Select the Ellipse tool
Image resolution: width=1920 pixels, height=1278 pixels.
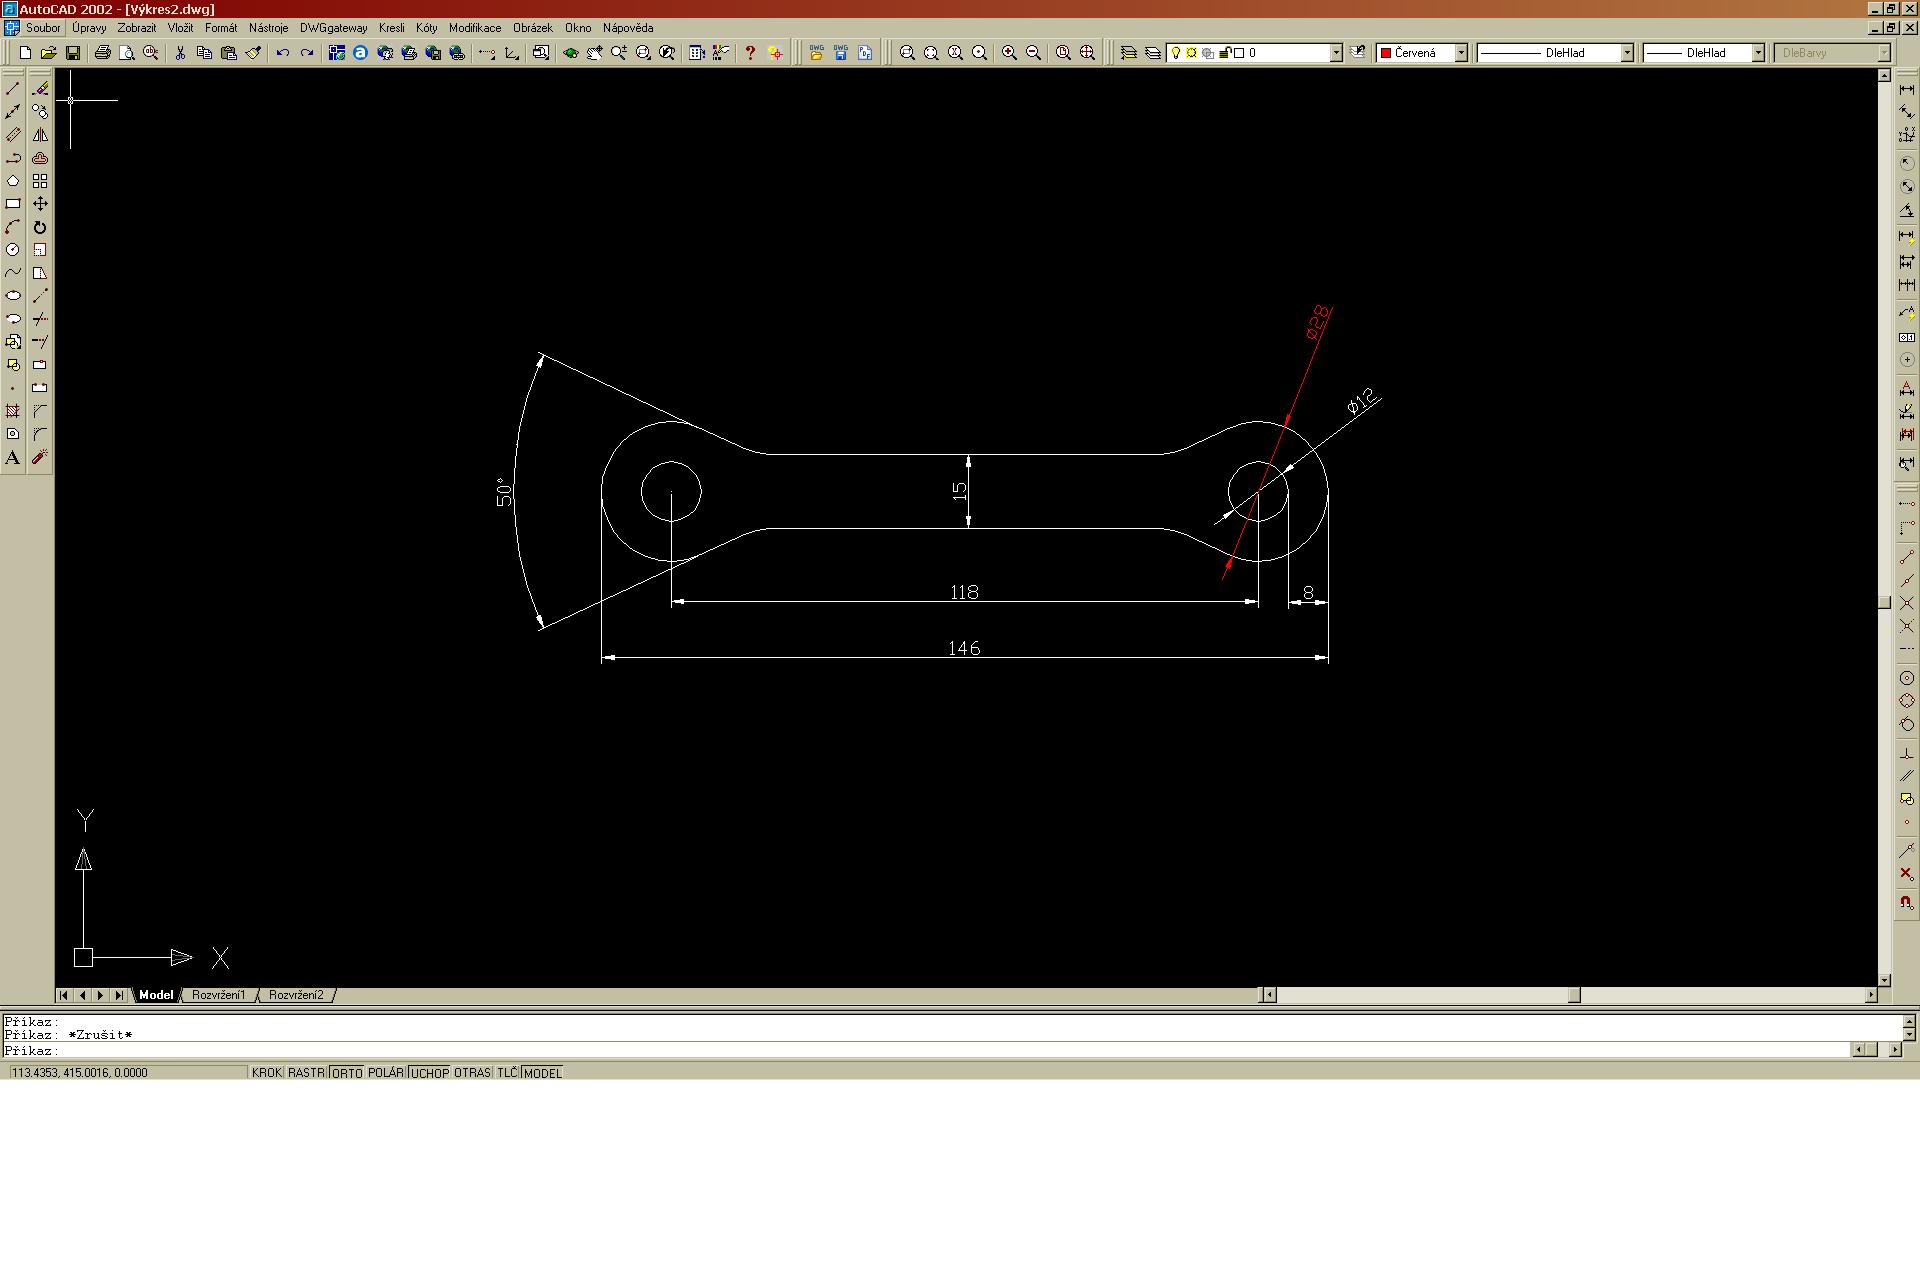point(13,296)
